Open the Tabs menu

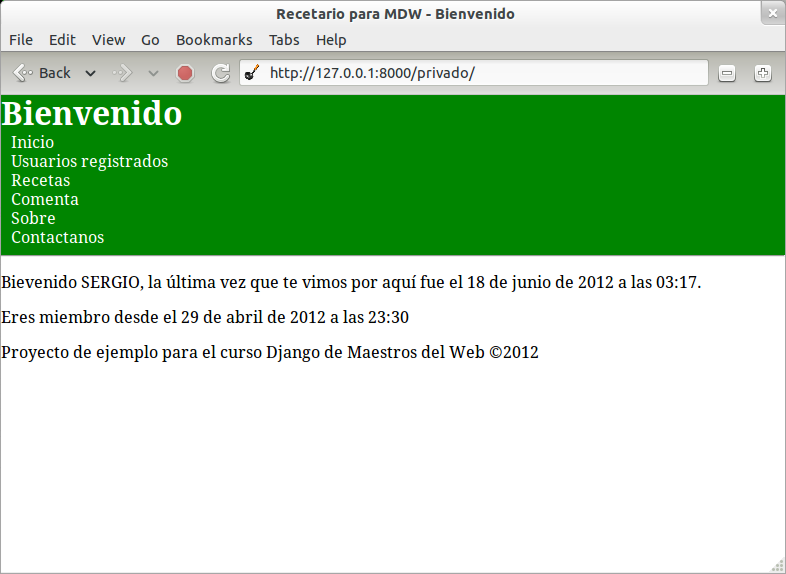tap(284, 40)
